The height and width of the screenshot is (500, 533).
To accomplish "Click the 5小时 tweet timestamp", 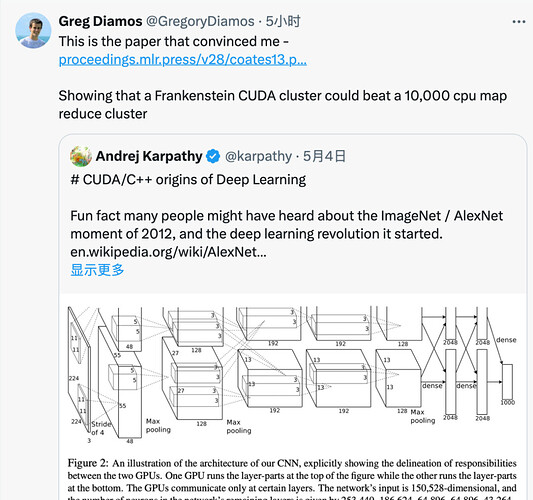I will click(x=283, y=21).
